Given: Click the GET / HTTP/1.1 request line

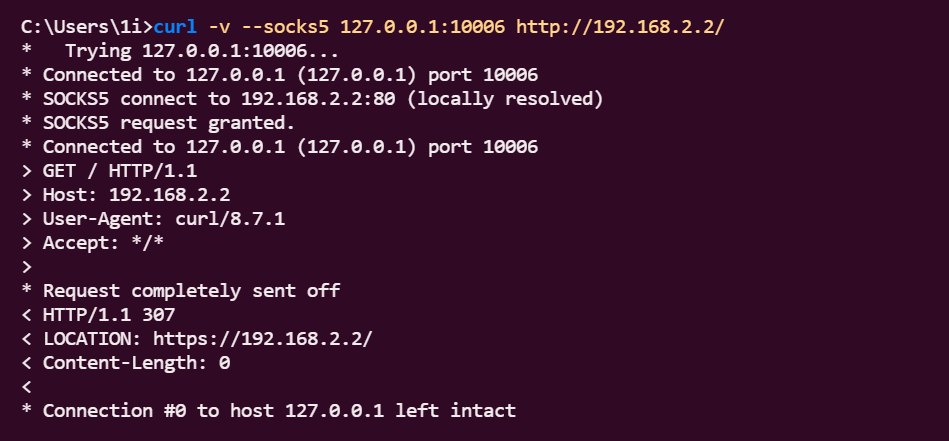Looking at the screenshot, I should (x=120, y=171).
